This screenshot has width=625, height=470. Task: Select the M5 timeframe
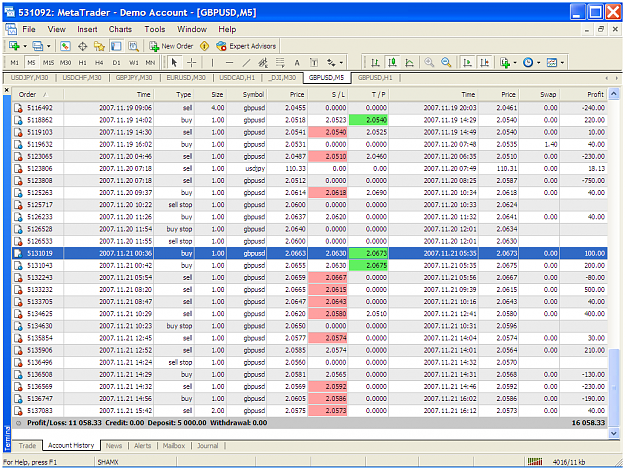[31, 63]
